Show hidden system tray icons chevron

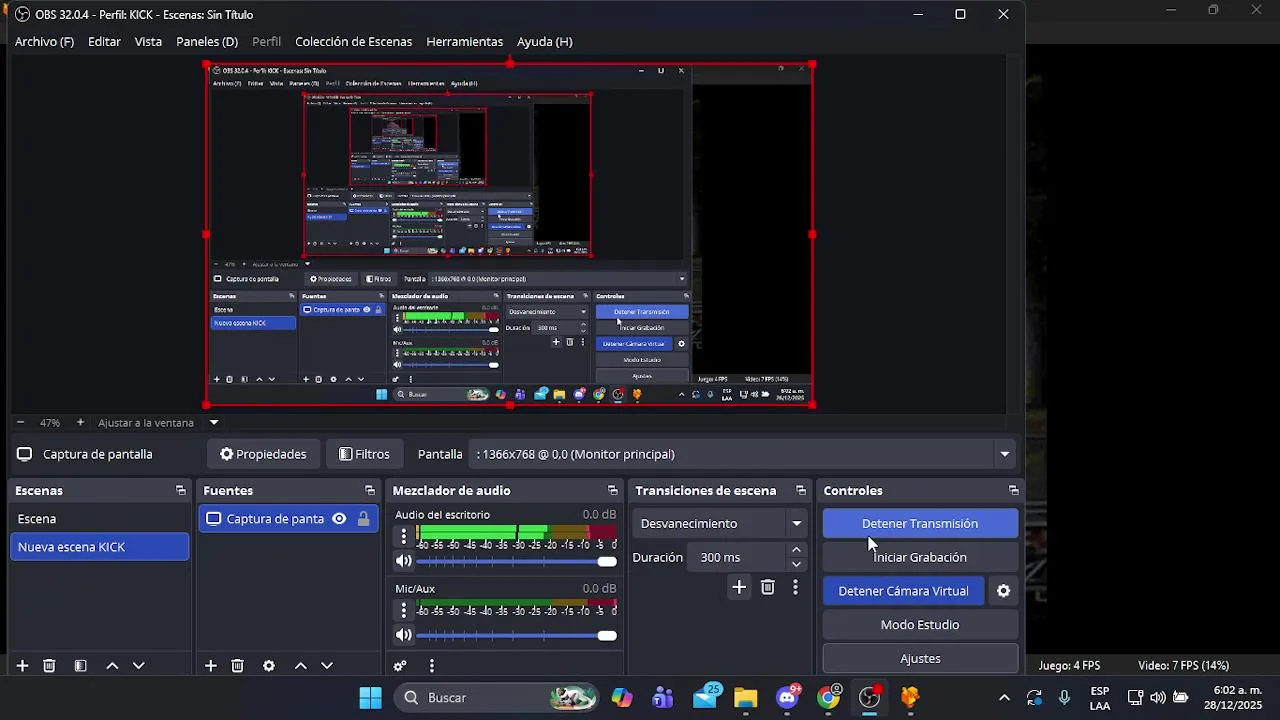[x=1004, y=697]
